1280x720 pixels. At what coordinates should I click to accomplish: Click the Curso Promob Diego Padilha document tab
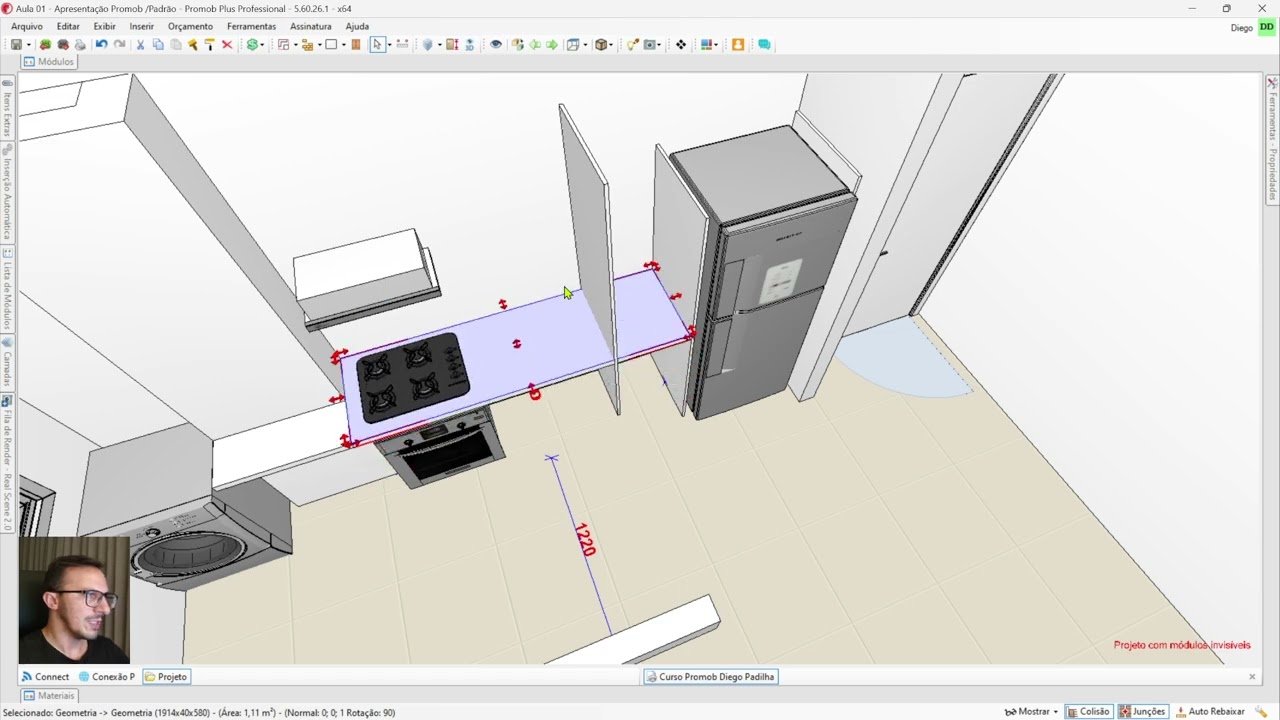point(711,677)
